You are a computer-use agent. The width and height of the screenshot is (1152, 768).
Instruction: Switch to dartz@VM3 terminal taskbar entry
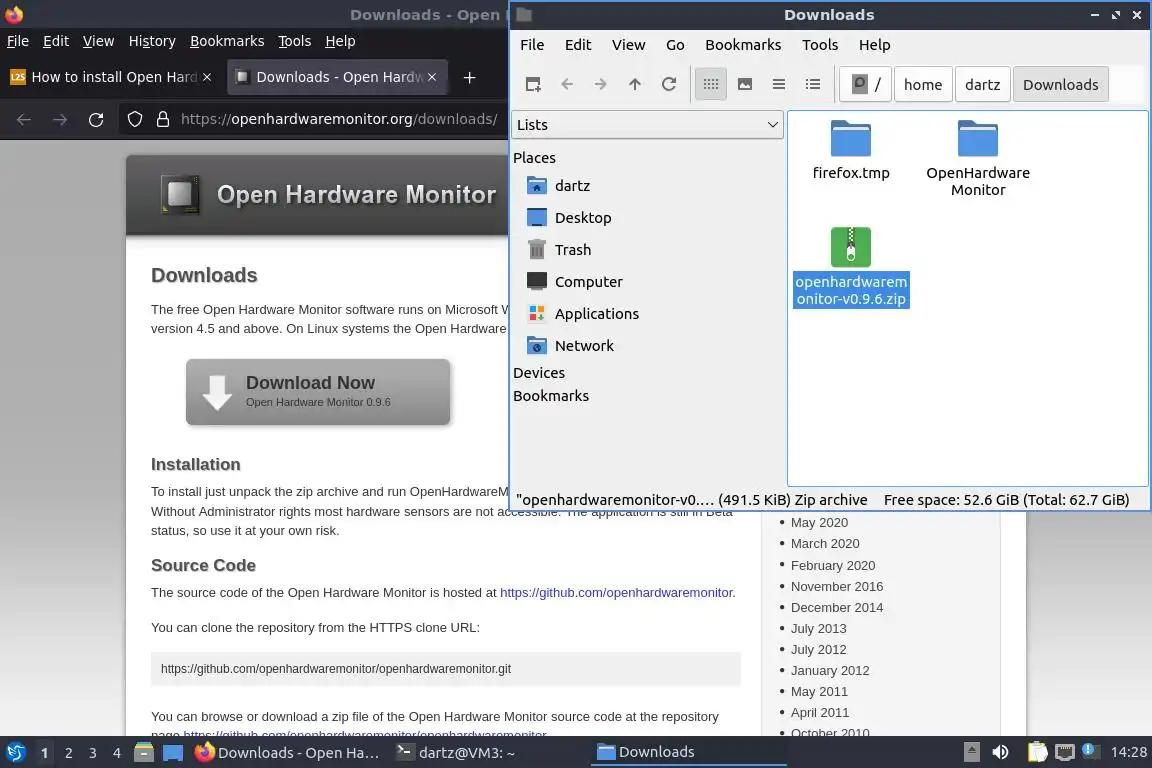tap(456, 753)
